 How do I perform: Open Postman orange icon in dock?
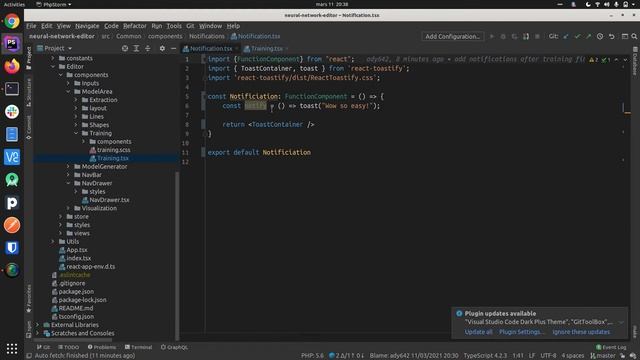click(x=12, y=225)
